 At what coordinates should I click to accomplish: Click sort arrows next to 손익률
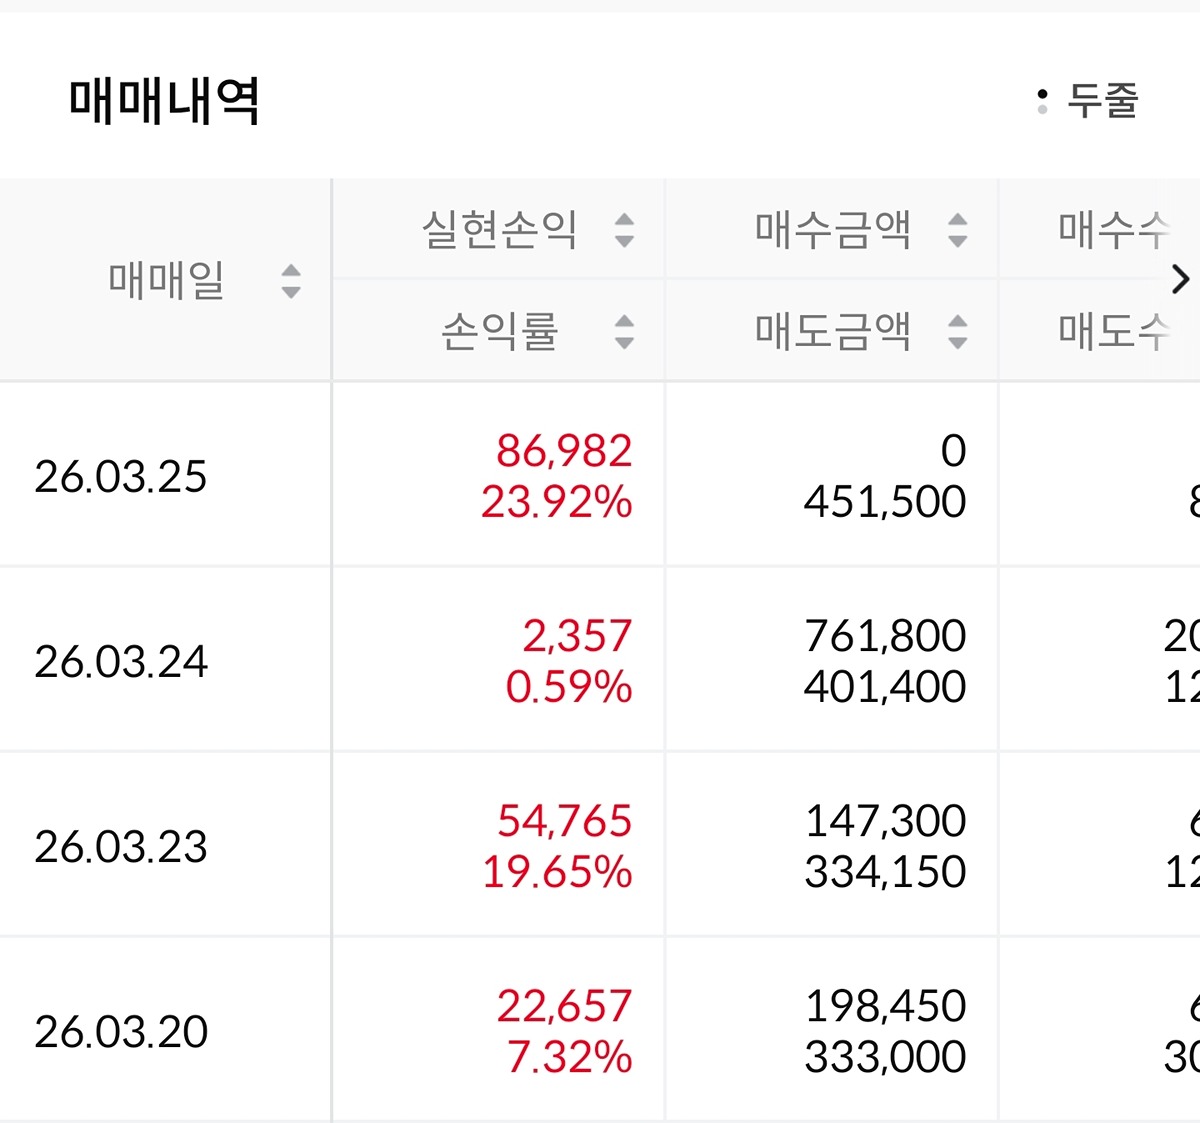[x=624, y=331]
